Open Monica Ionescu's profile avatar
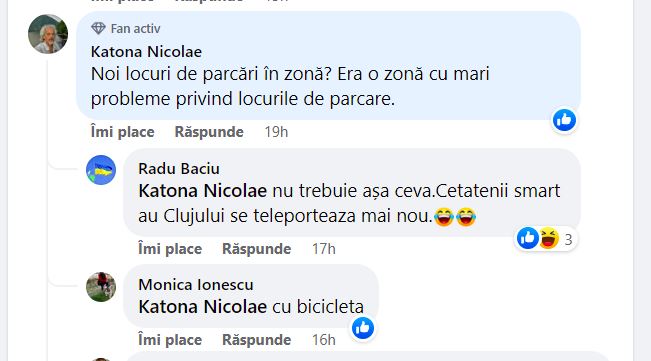Screen dimensions: 651x361 [101, 287]
